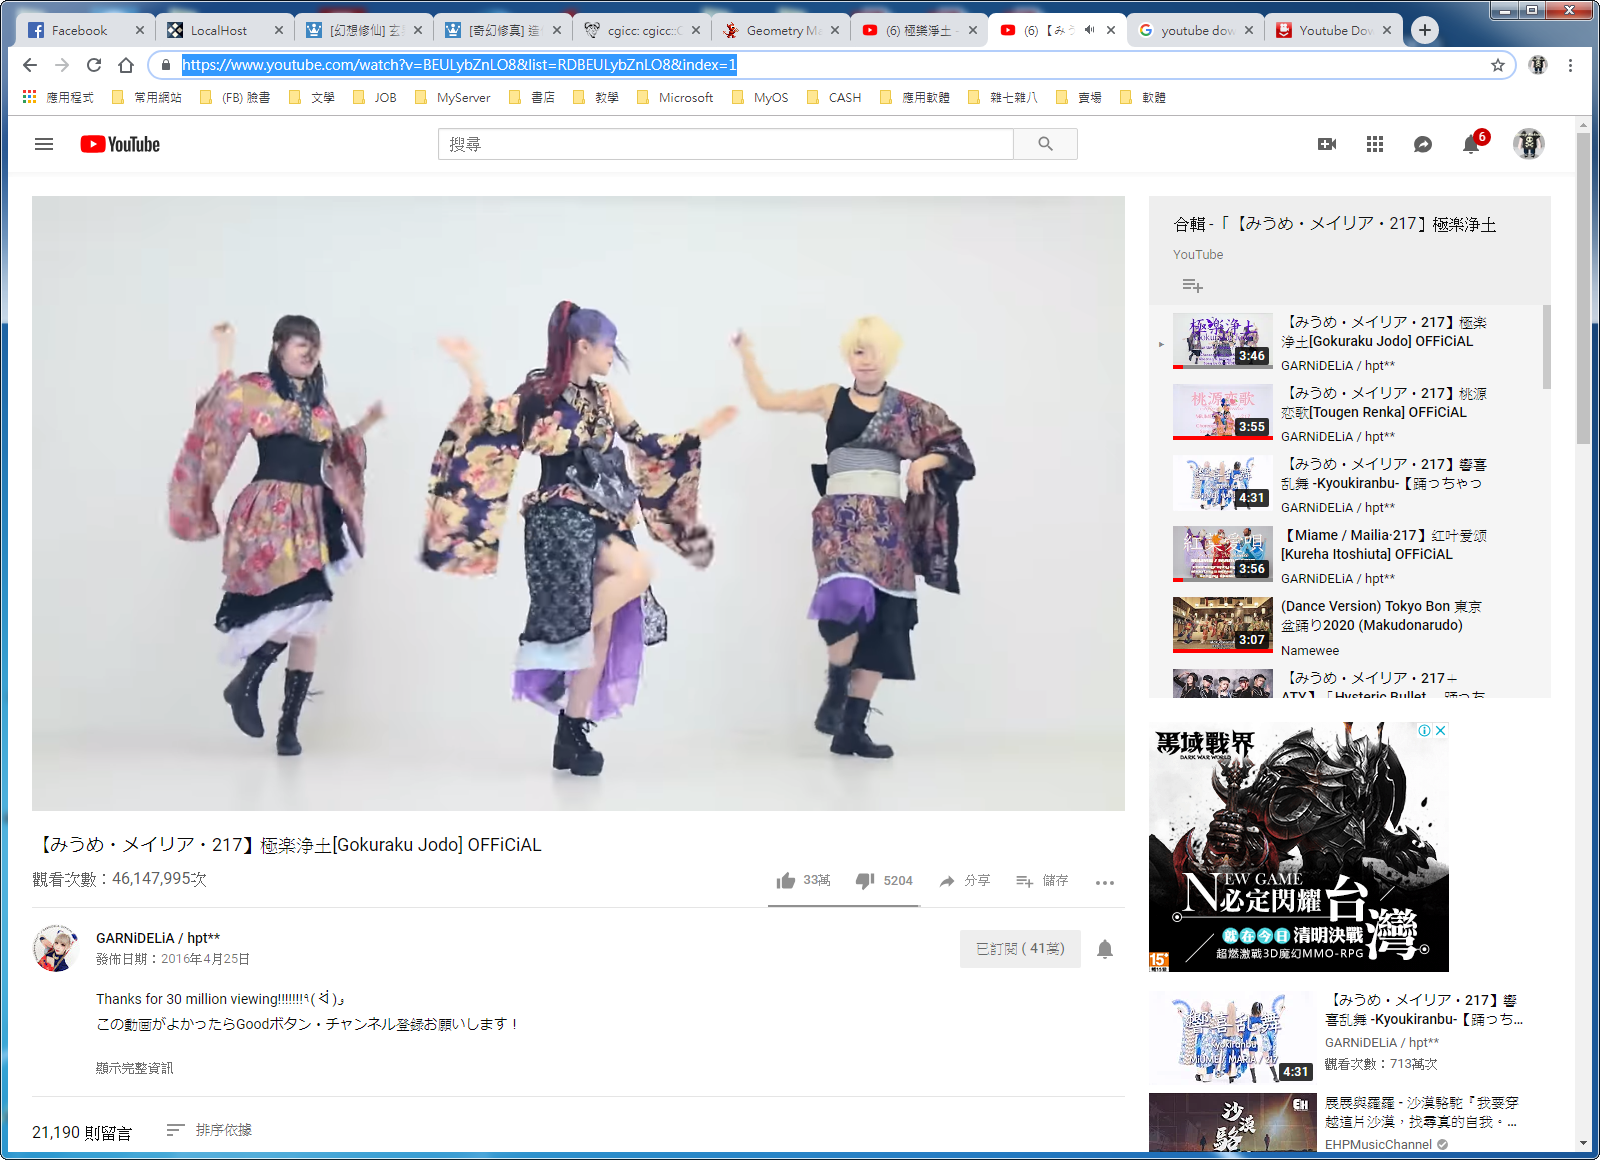
Task: Go forward in browser history
Action: [x=62, y=65]
